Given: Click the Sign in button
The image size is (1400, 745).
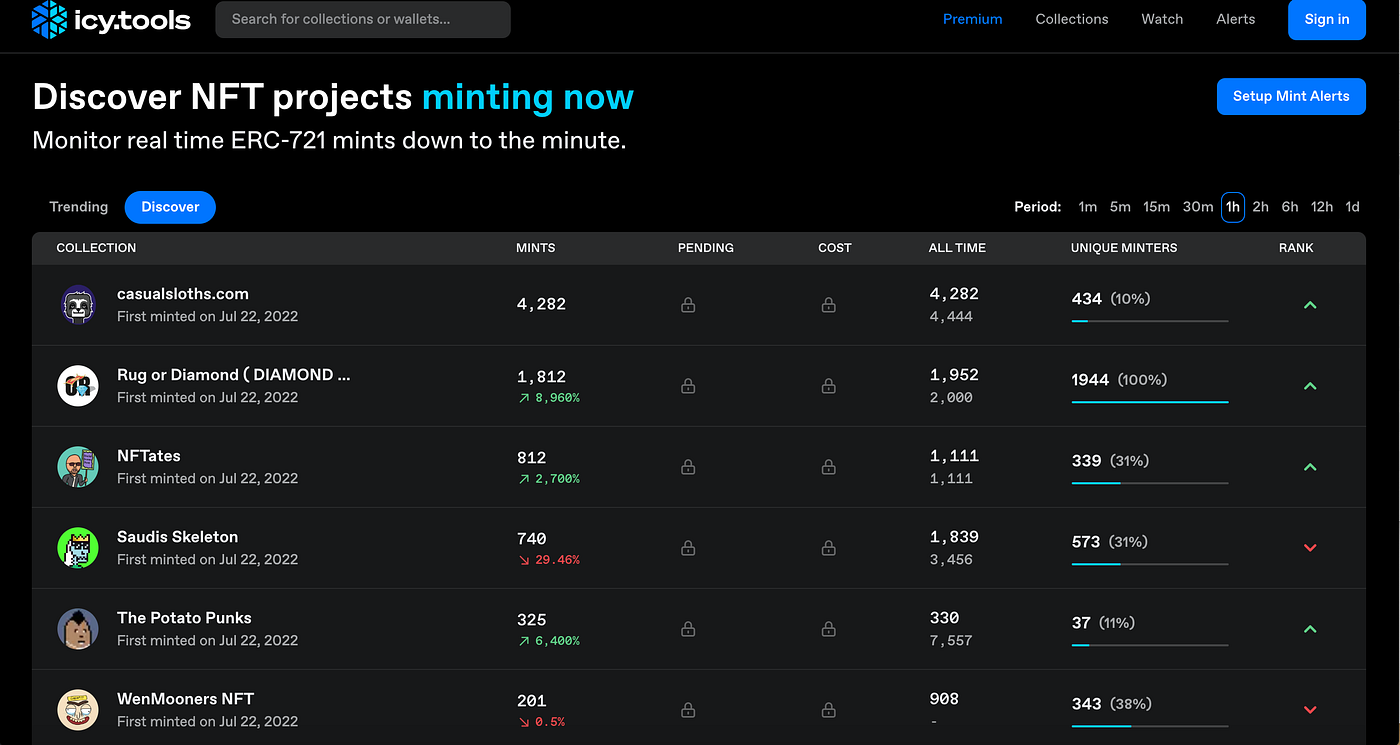Looking at the screenshot, I should click(x=1327, y=19).
